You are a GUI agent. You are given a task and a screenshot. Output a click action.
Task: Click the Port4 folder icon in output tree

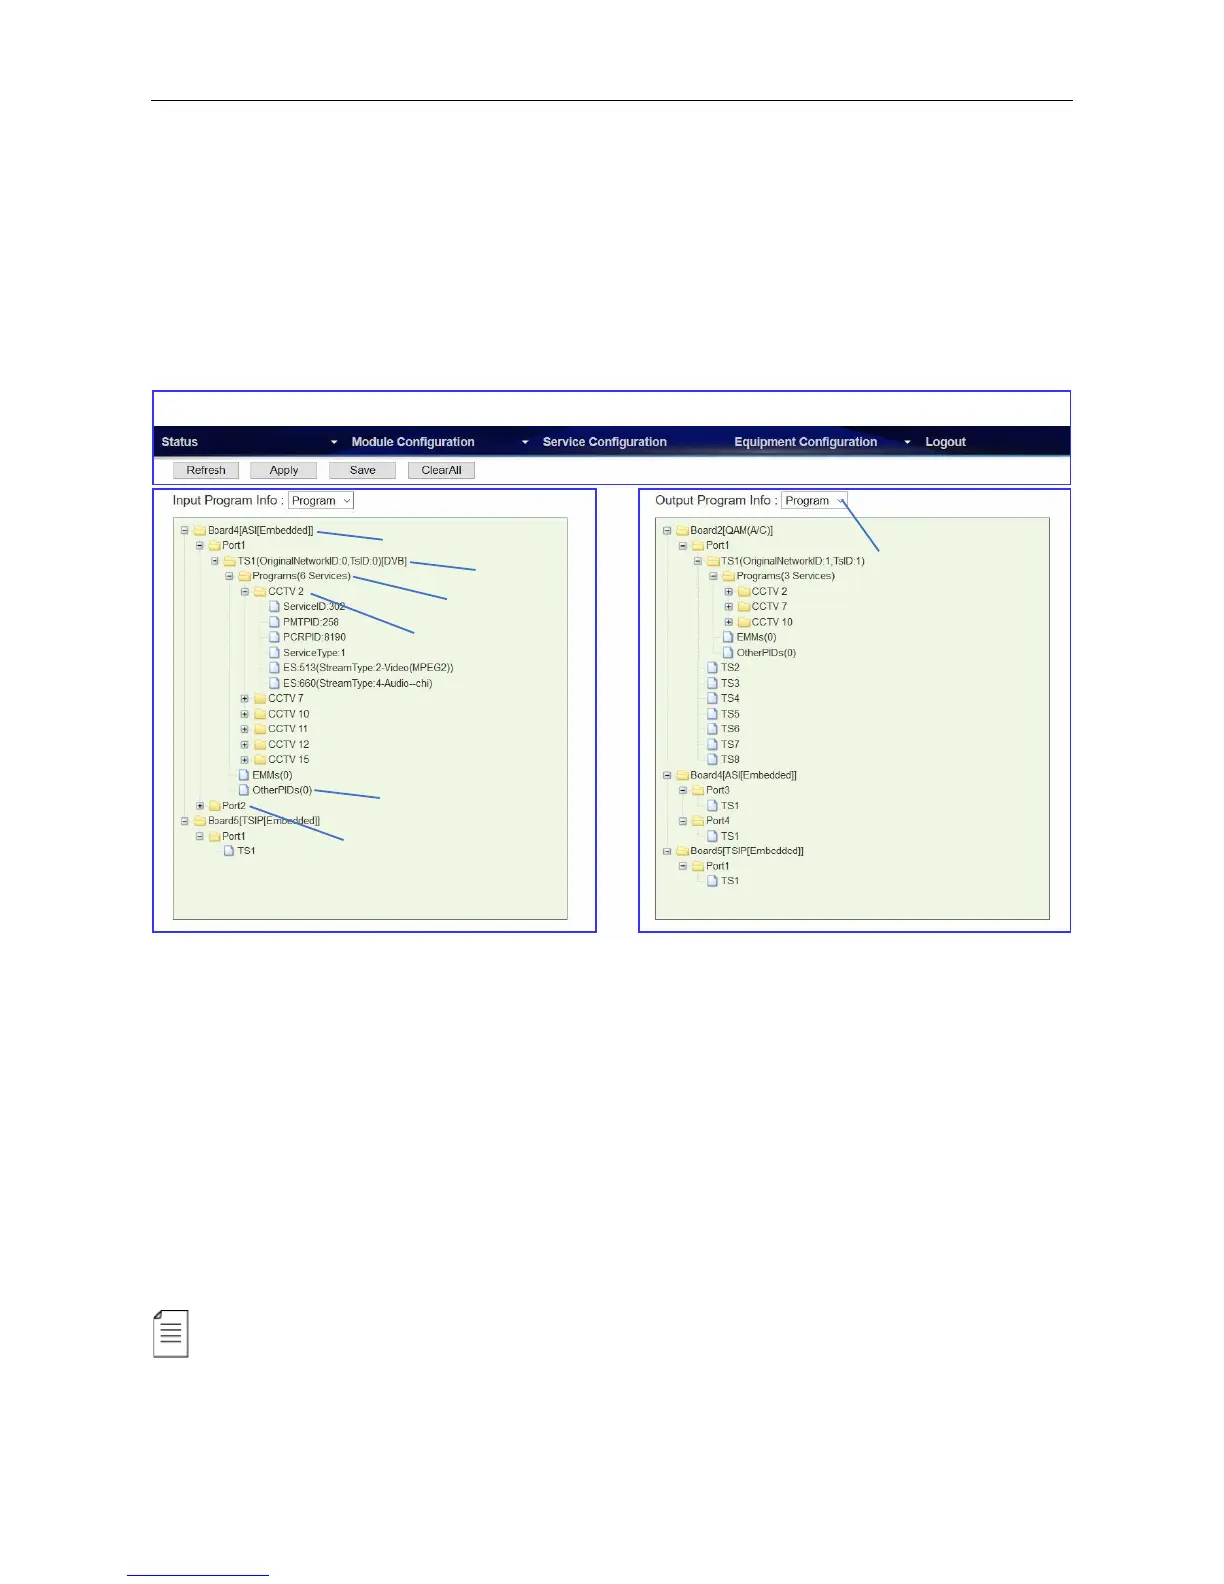(697, 821)
